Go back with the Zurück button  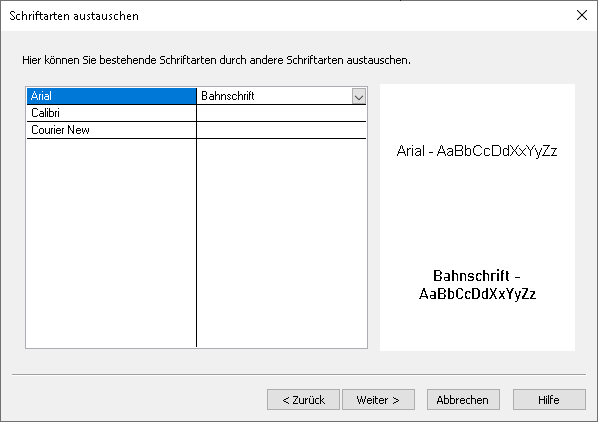point(303,400)
